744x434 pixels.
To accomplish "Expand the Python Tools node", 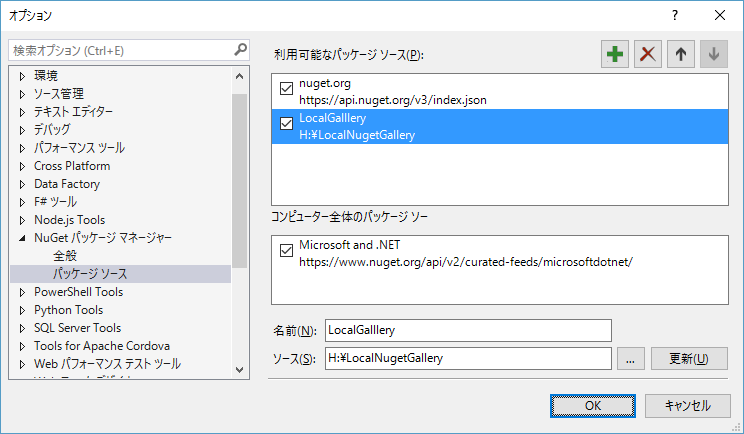I will (x=22, y=311).
